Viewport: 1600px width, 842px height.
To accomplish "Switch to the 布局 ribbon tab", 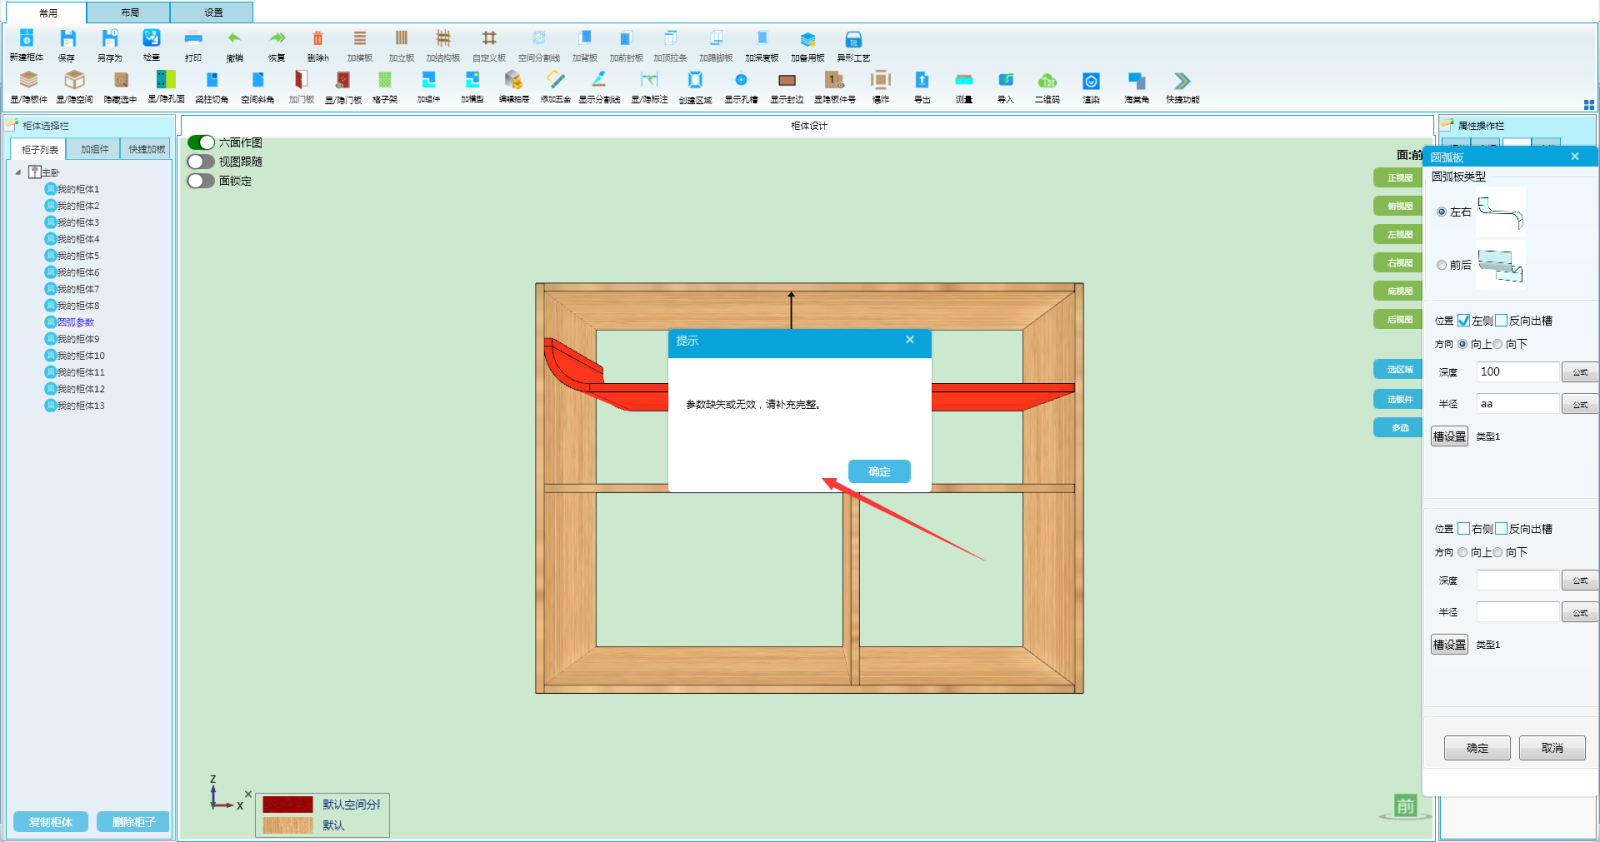I will [x=130, y=13].
